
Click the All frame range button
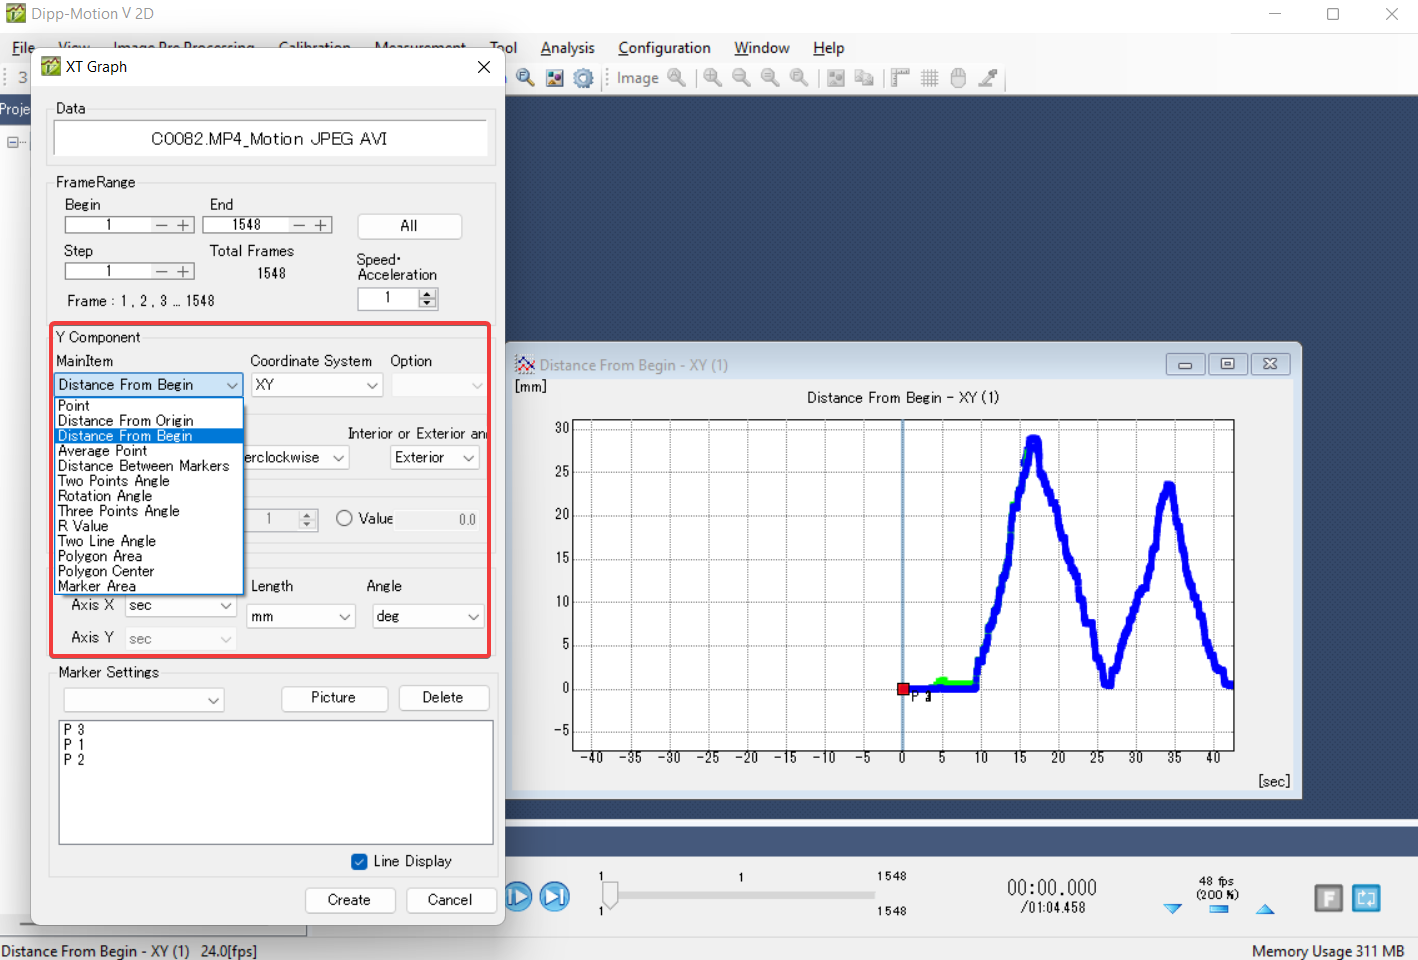[409, 226]
